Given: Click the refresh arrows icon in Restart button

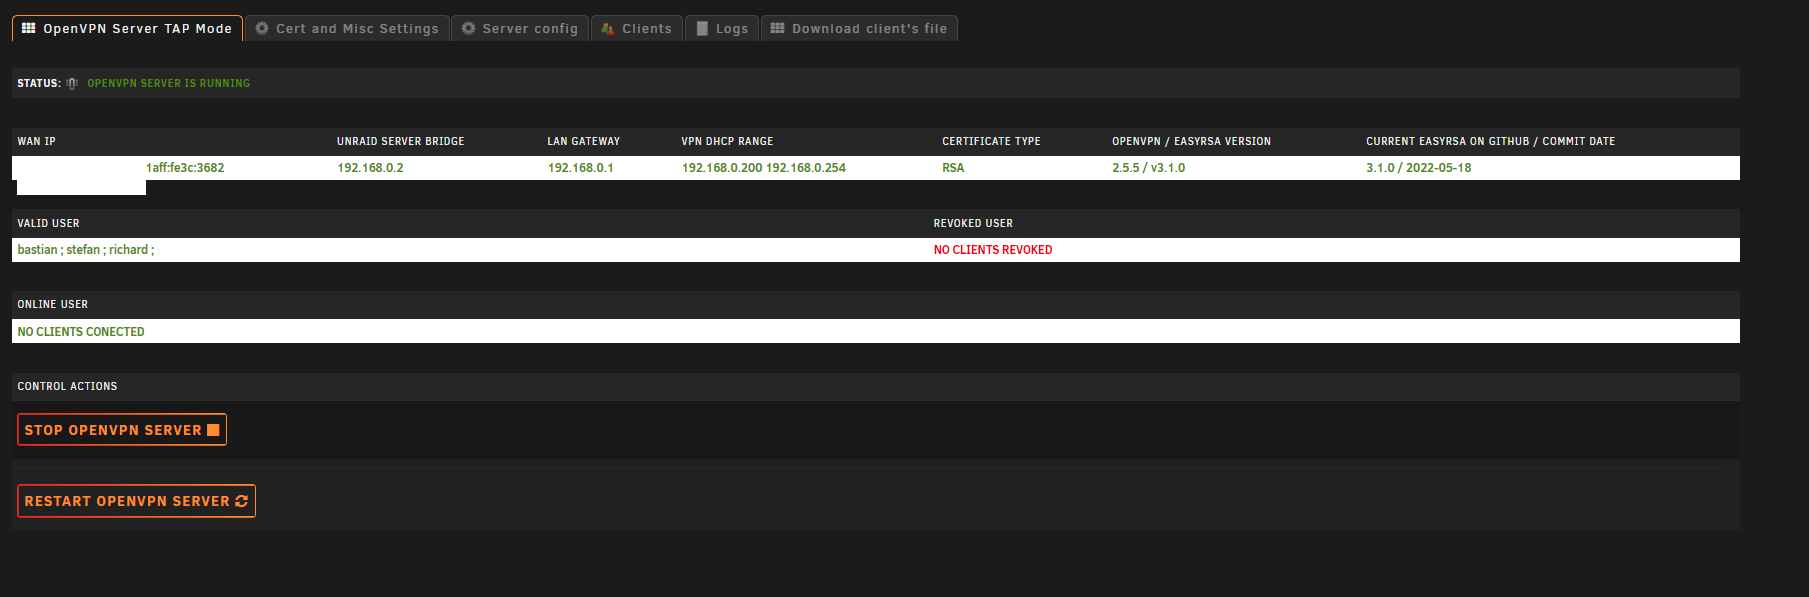Looking at the screenshot, I should coord(241,501).
